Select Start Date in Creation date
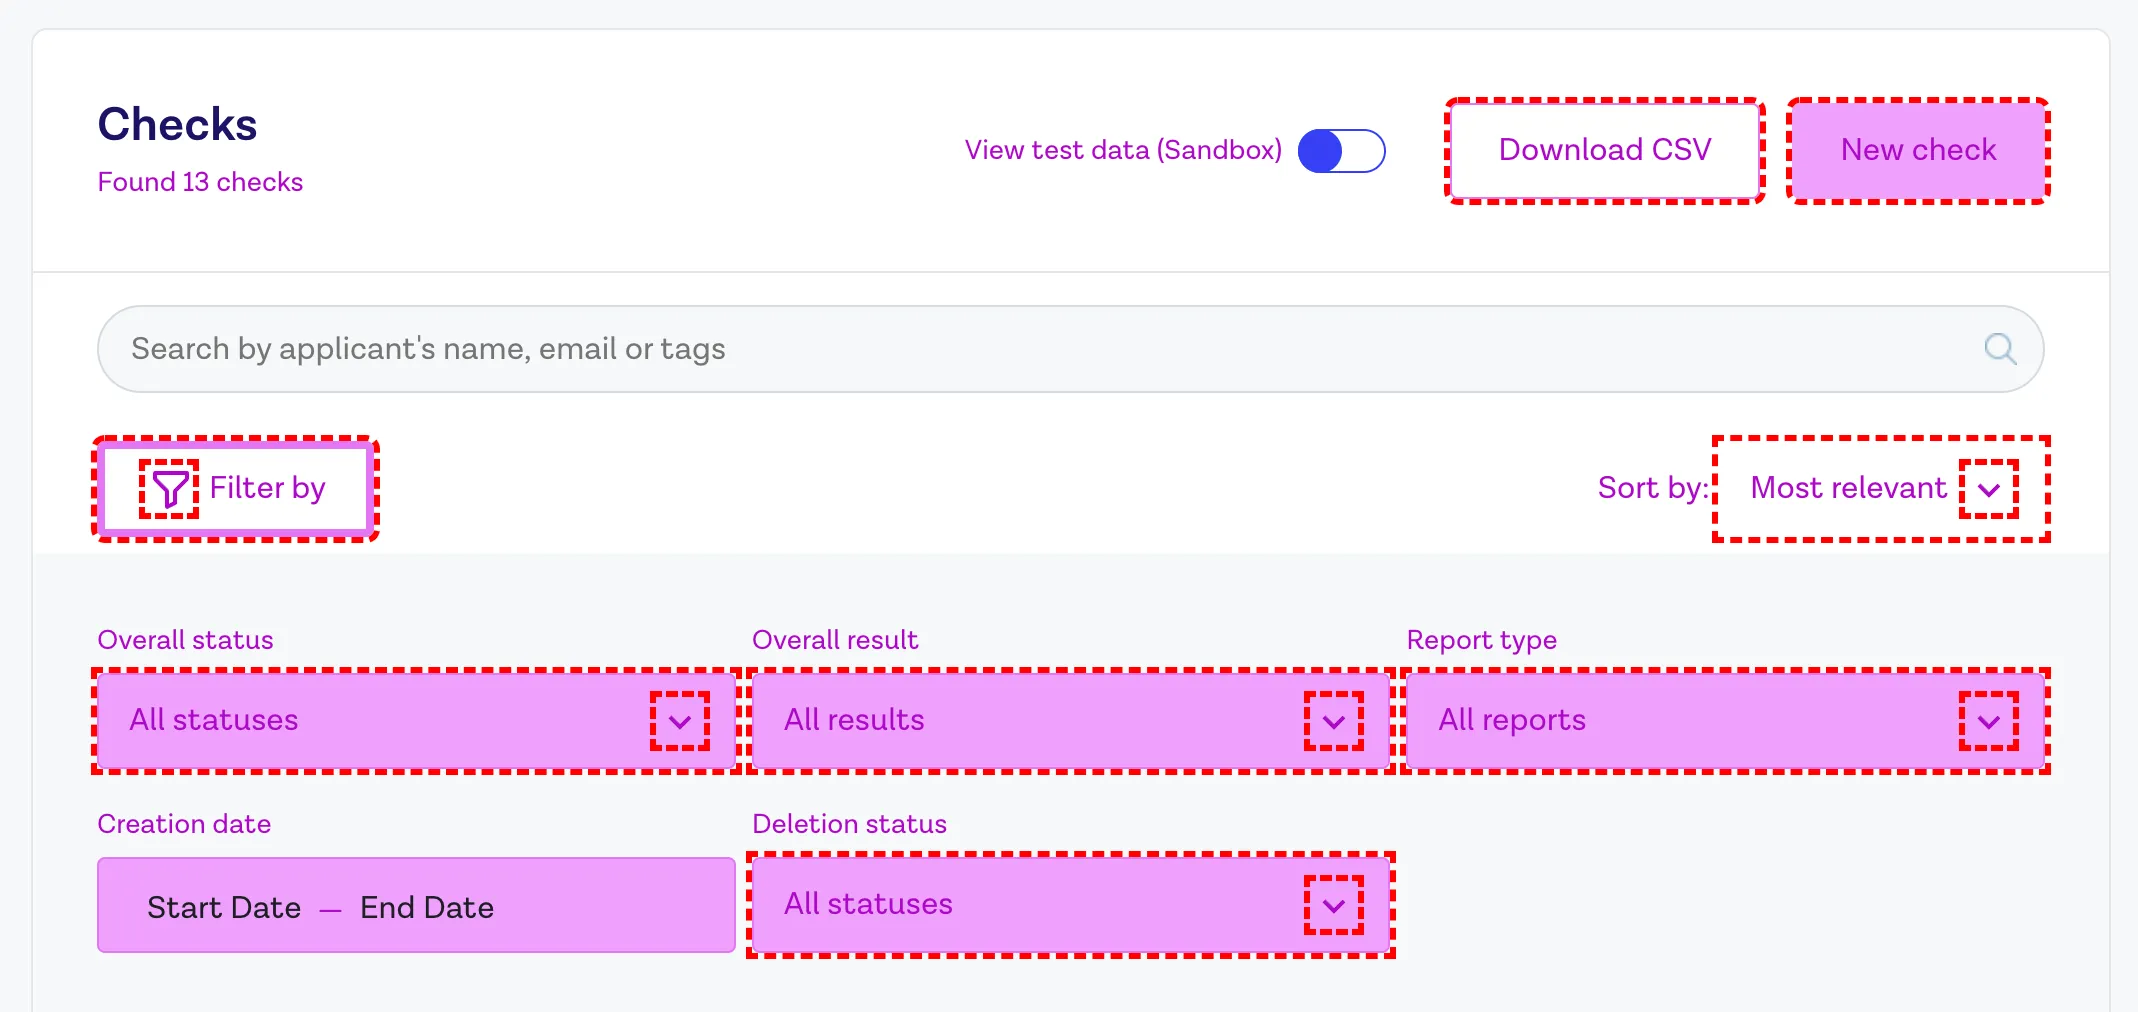The height and width of the screenshot is (1012, 2138). coord(224,907)
